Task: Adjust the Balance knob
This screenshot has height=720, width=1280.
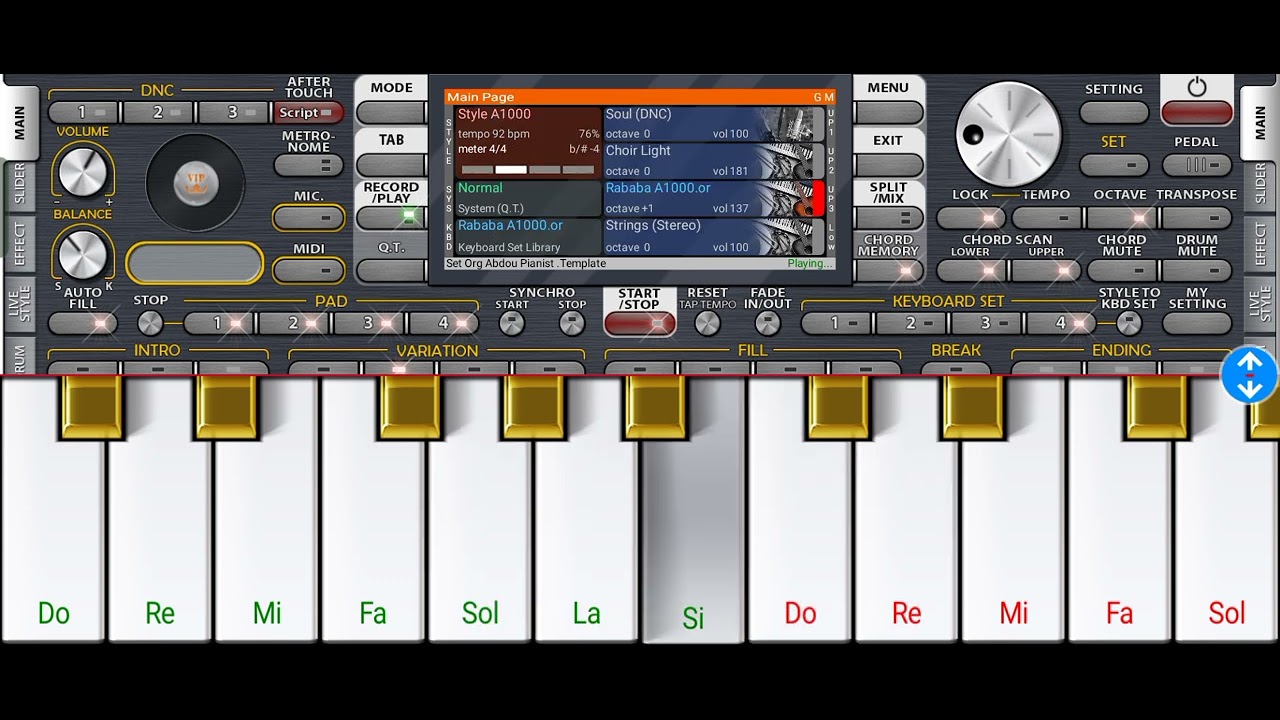Action: 83,254
